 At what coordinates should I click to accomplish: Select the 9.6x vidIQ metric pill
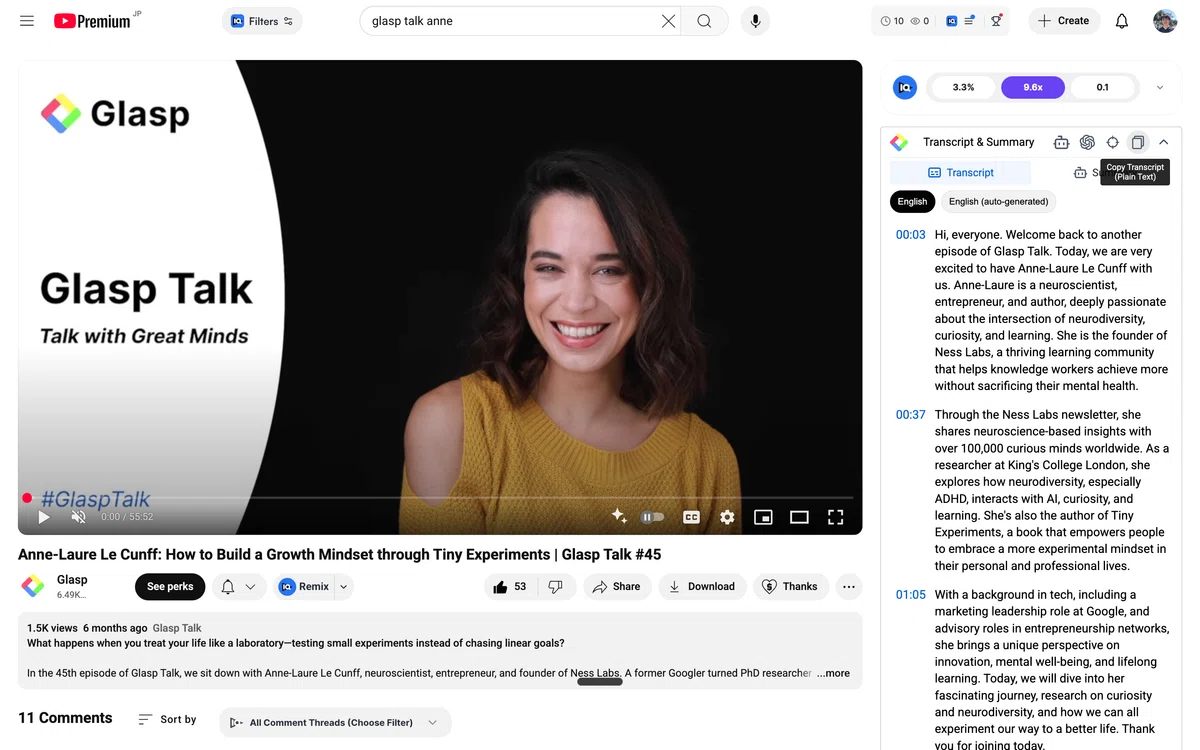(1033, 87)
